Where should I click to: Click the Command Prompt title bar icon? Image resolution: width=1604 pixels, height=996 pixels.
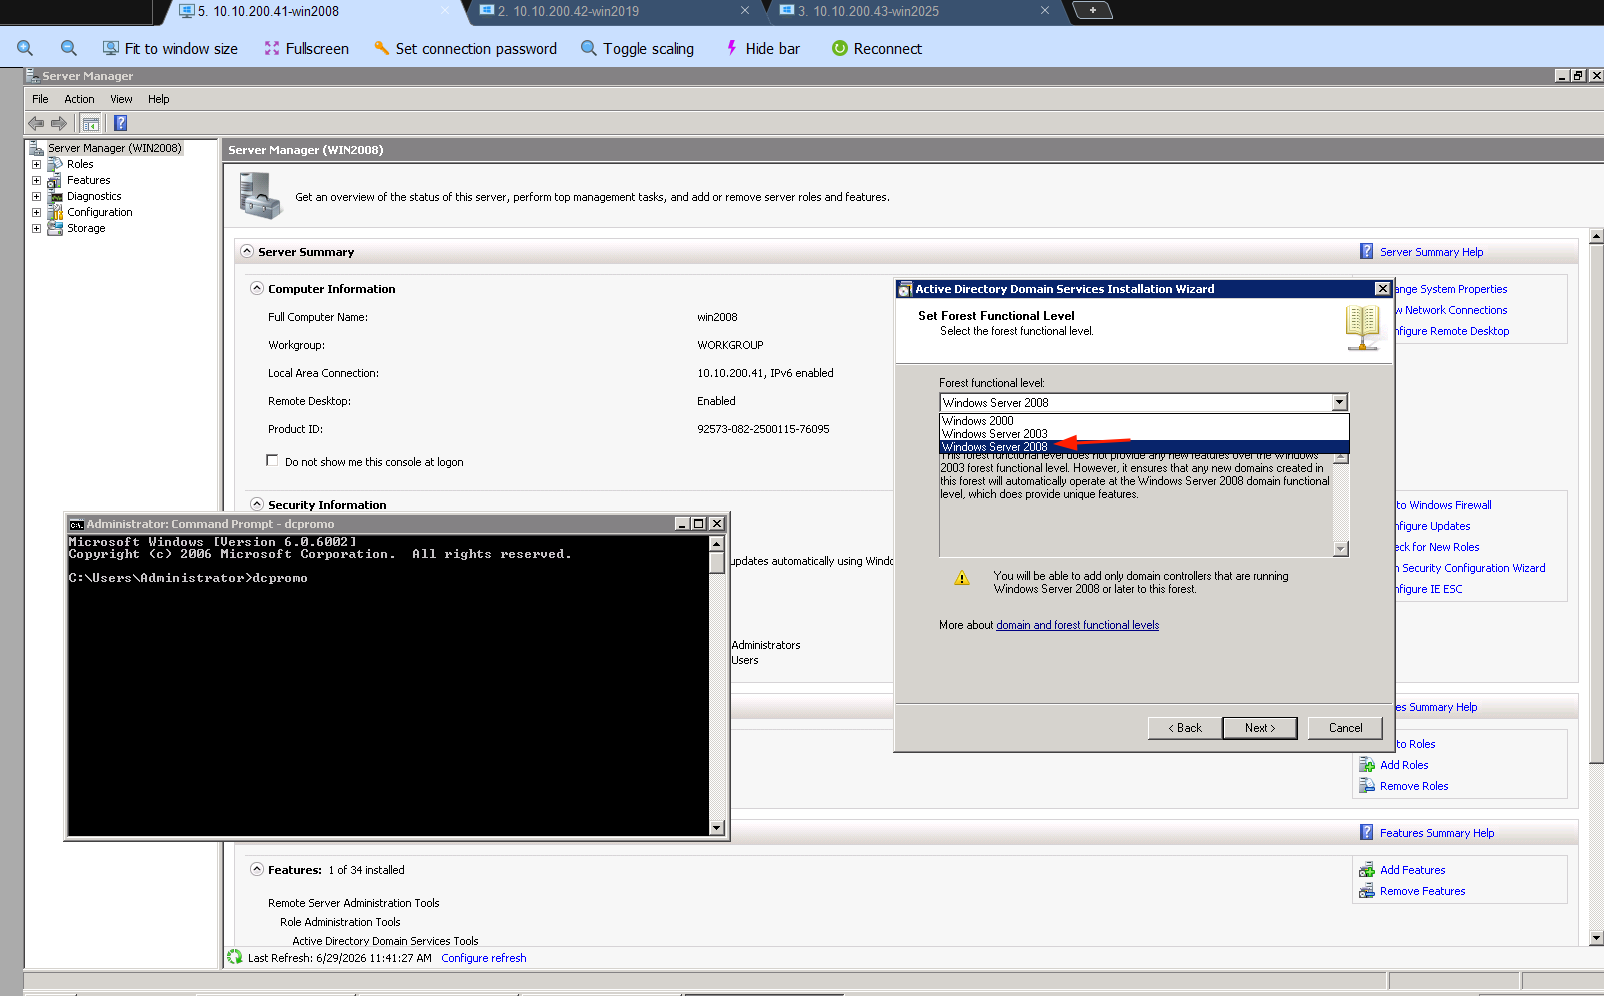(76, 524)
